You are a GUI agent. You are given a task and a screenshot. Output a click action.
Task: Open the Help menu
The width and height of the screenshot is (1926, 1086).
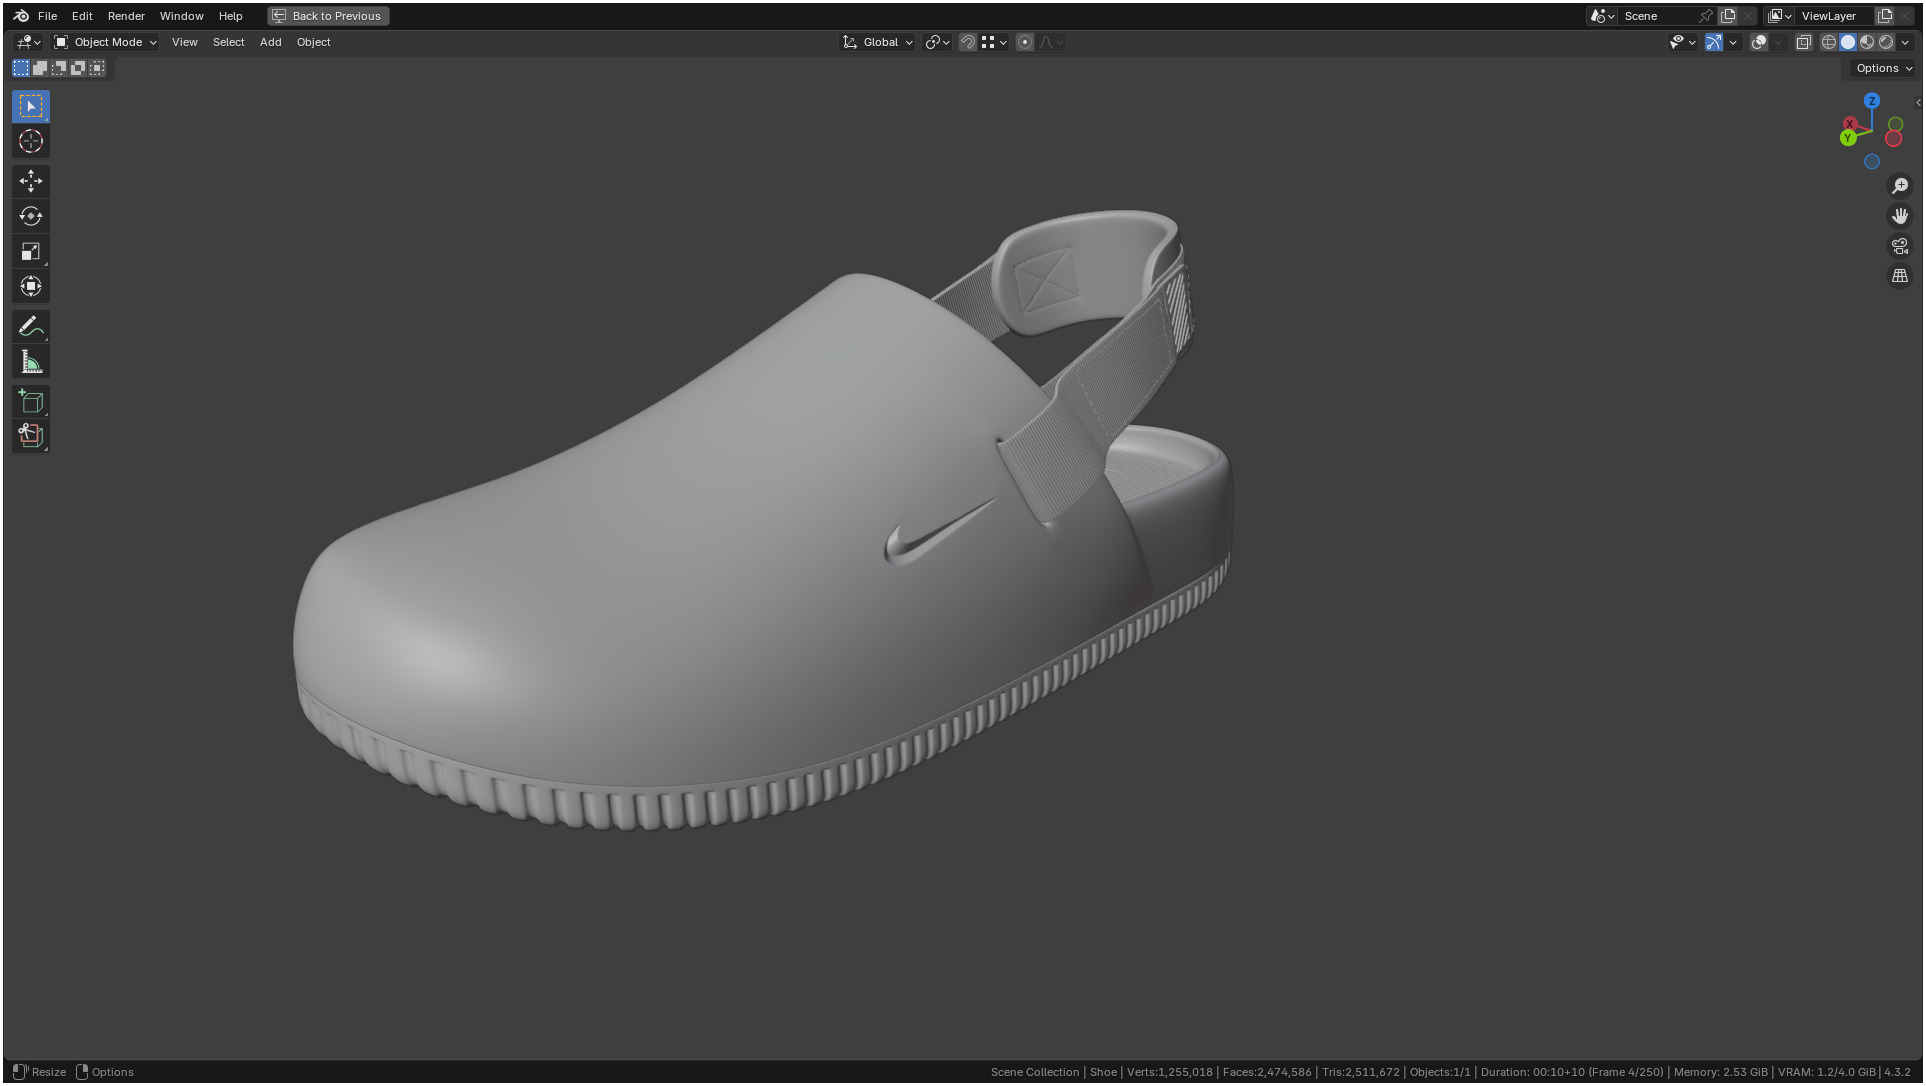(230, 16)
